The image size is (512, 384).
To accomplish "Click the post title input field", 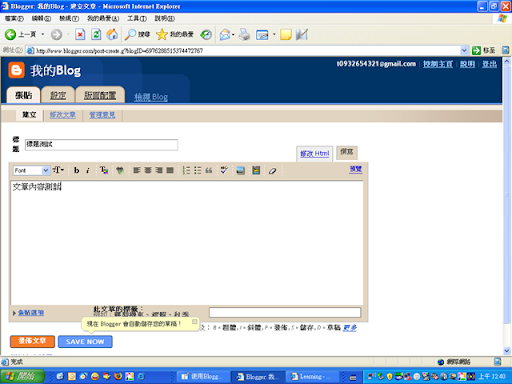I will point(101,145).
